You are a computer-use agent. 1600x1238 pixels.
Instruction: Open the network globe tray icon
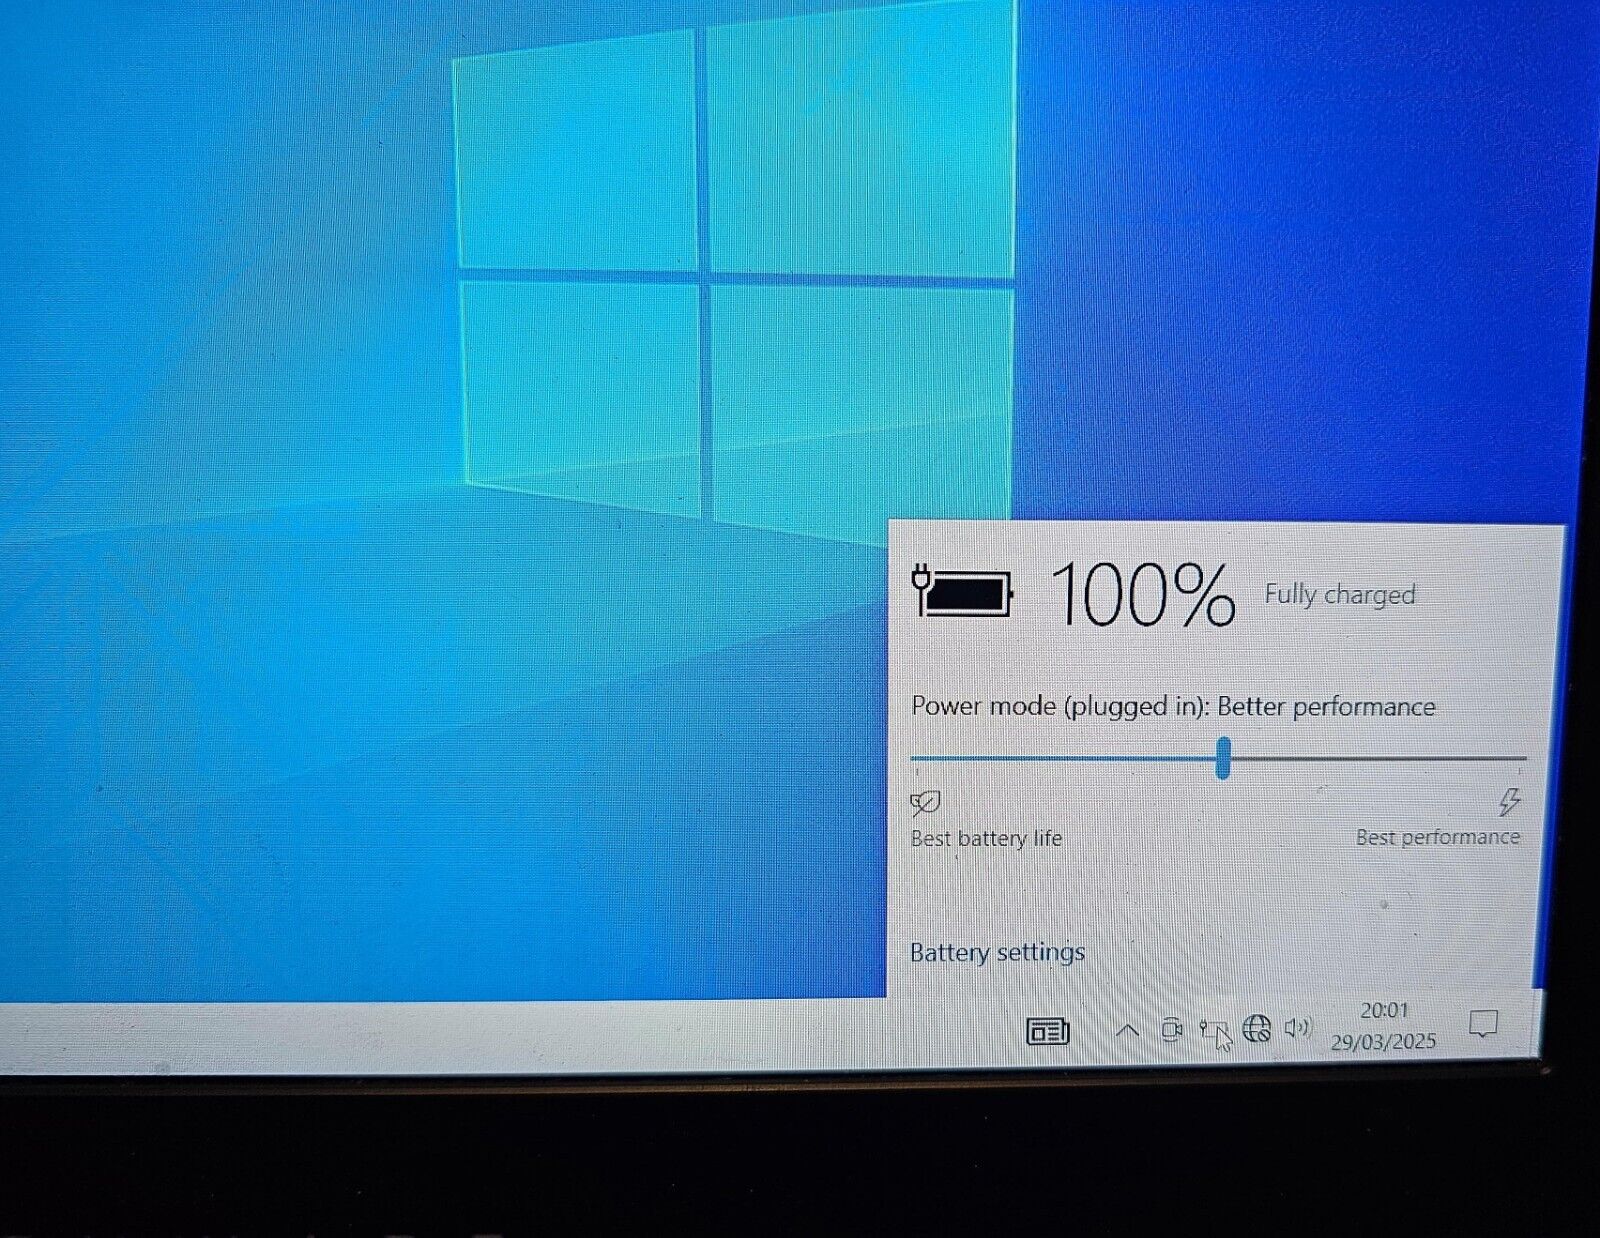pos(1256,1028)
